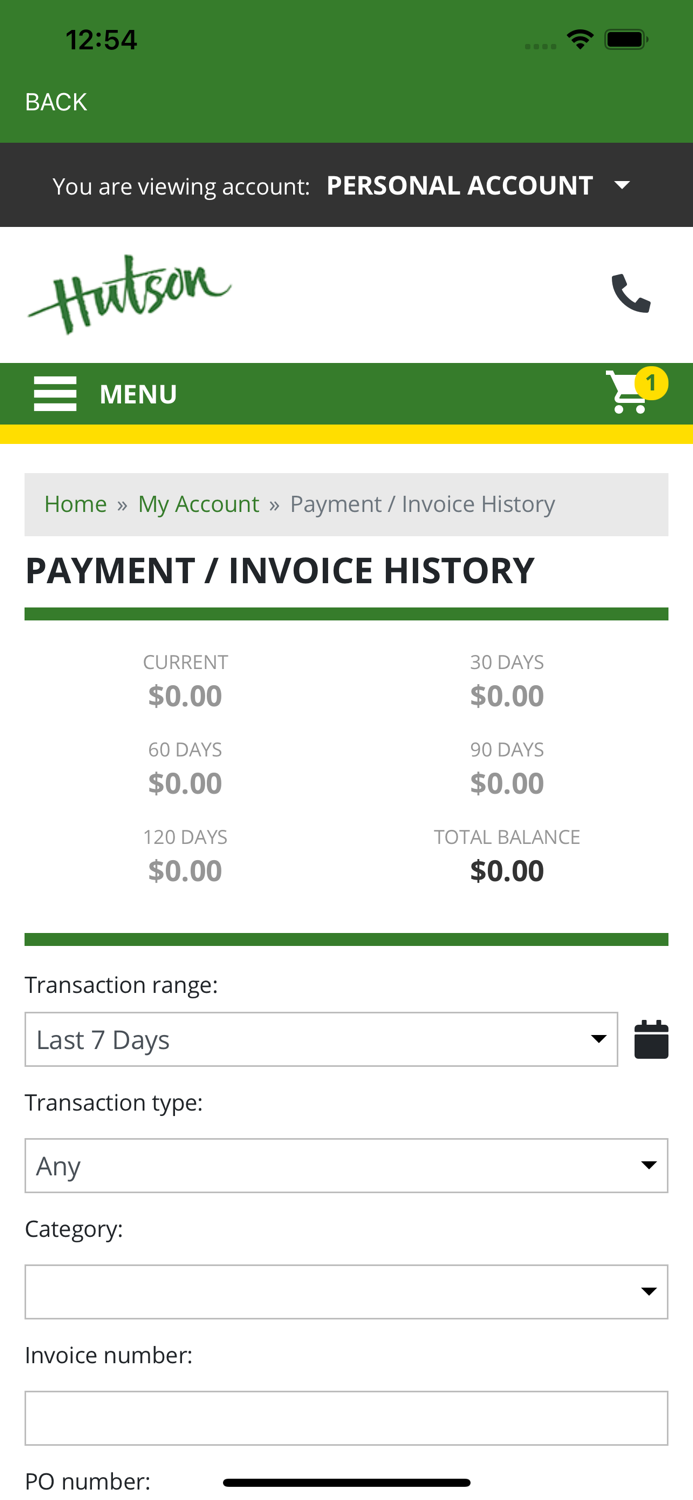The image size is (693, 1500).
Task: Open the MENU item
Action: (137, 393)
